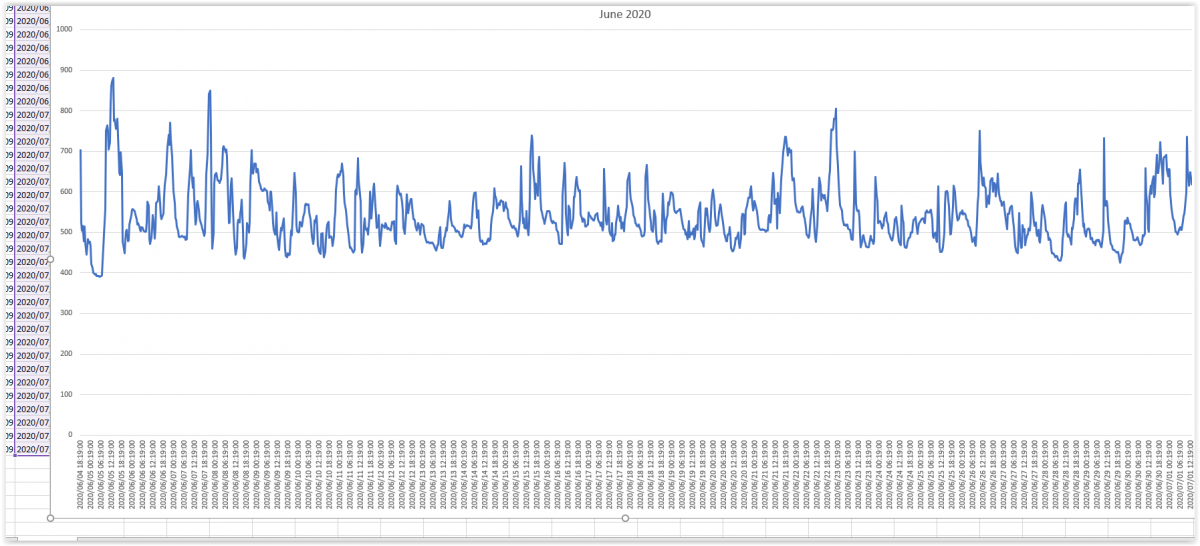Click the chart's left-middle resize handle

coord(50,260)
